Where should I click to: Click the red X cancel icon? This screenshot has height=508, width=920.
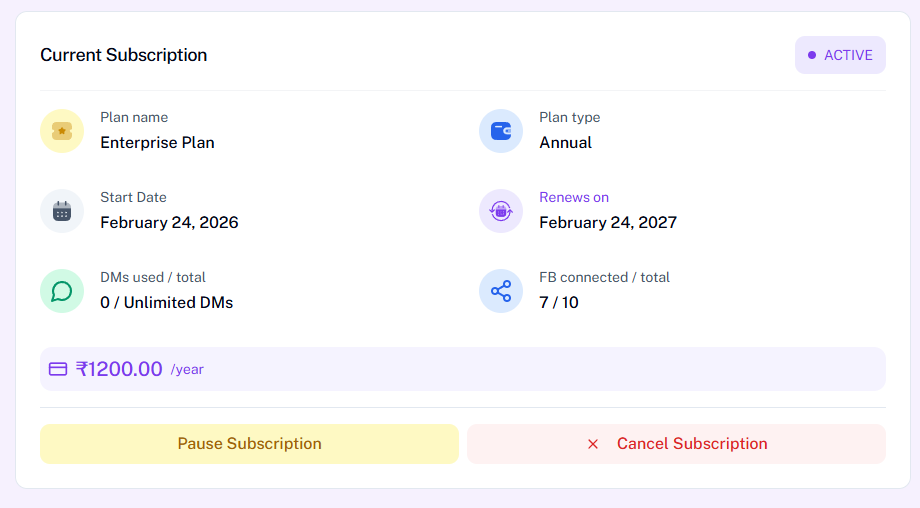(x=593, y=444)
